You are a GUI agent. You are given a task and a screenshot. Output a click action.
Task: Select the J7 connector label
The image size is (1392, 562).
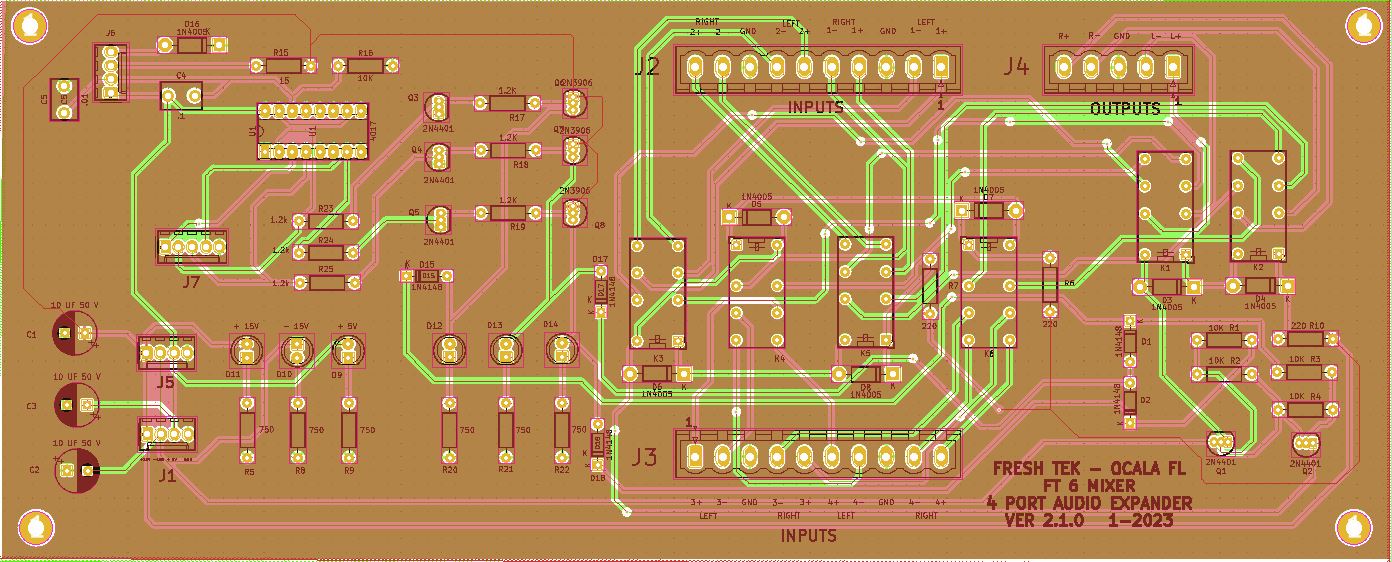192,281
